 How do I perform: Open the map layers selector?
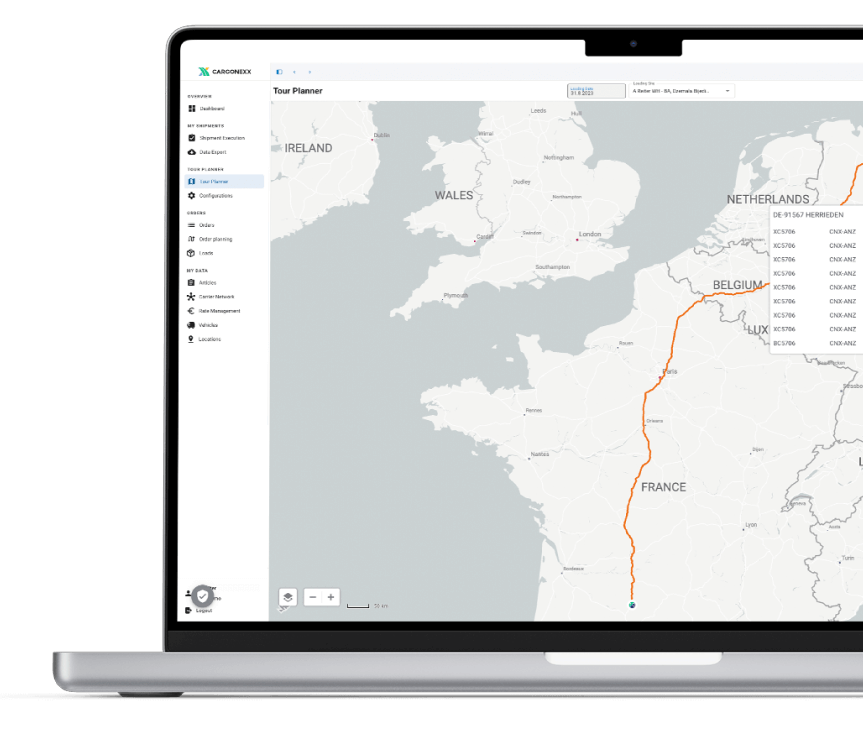pos(288,597)
